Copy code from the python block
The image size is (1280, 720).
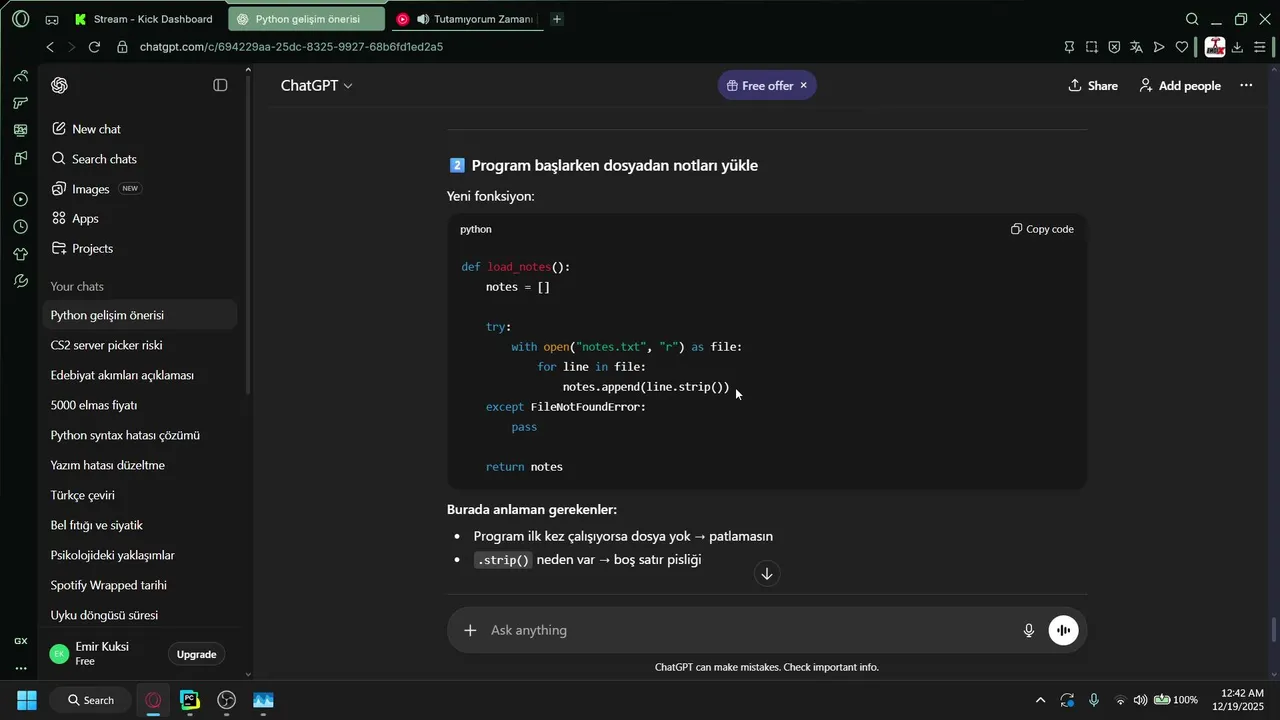[1042, 229]
